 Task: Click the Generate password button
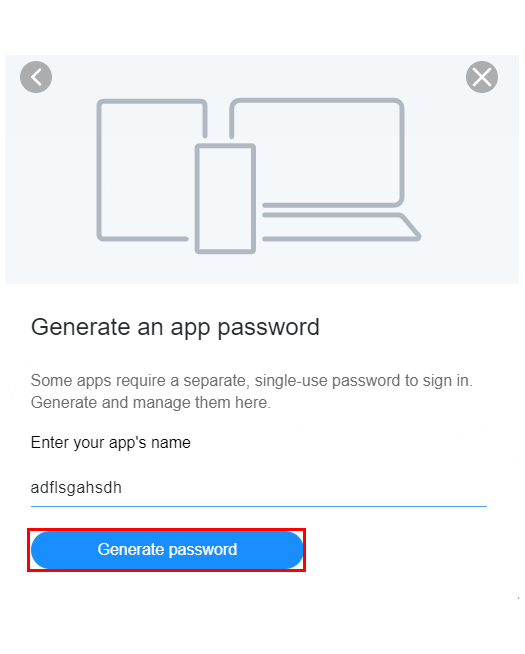[167, 550]
